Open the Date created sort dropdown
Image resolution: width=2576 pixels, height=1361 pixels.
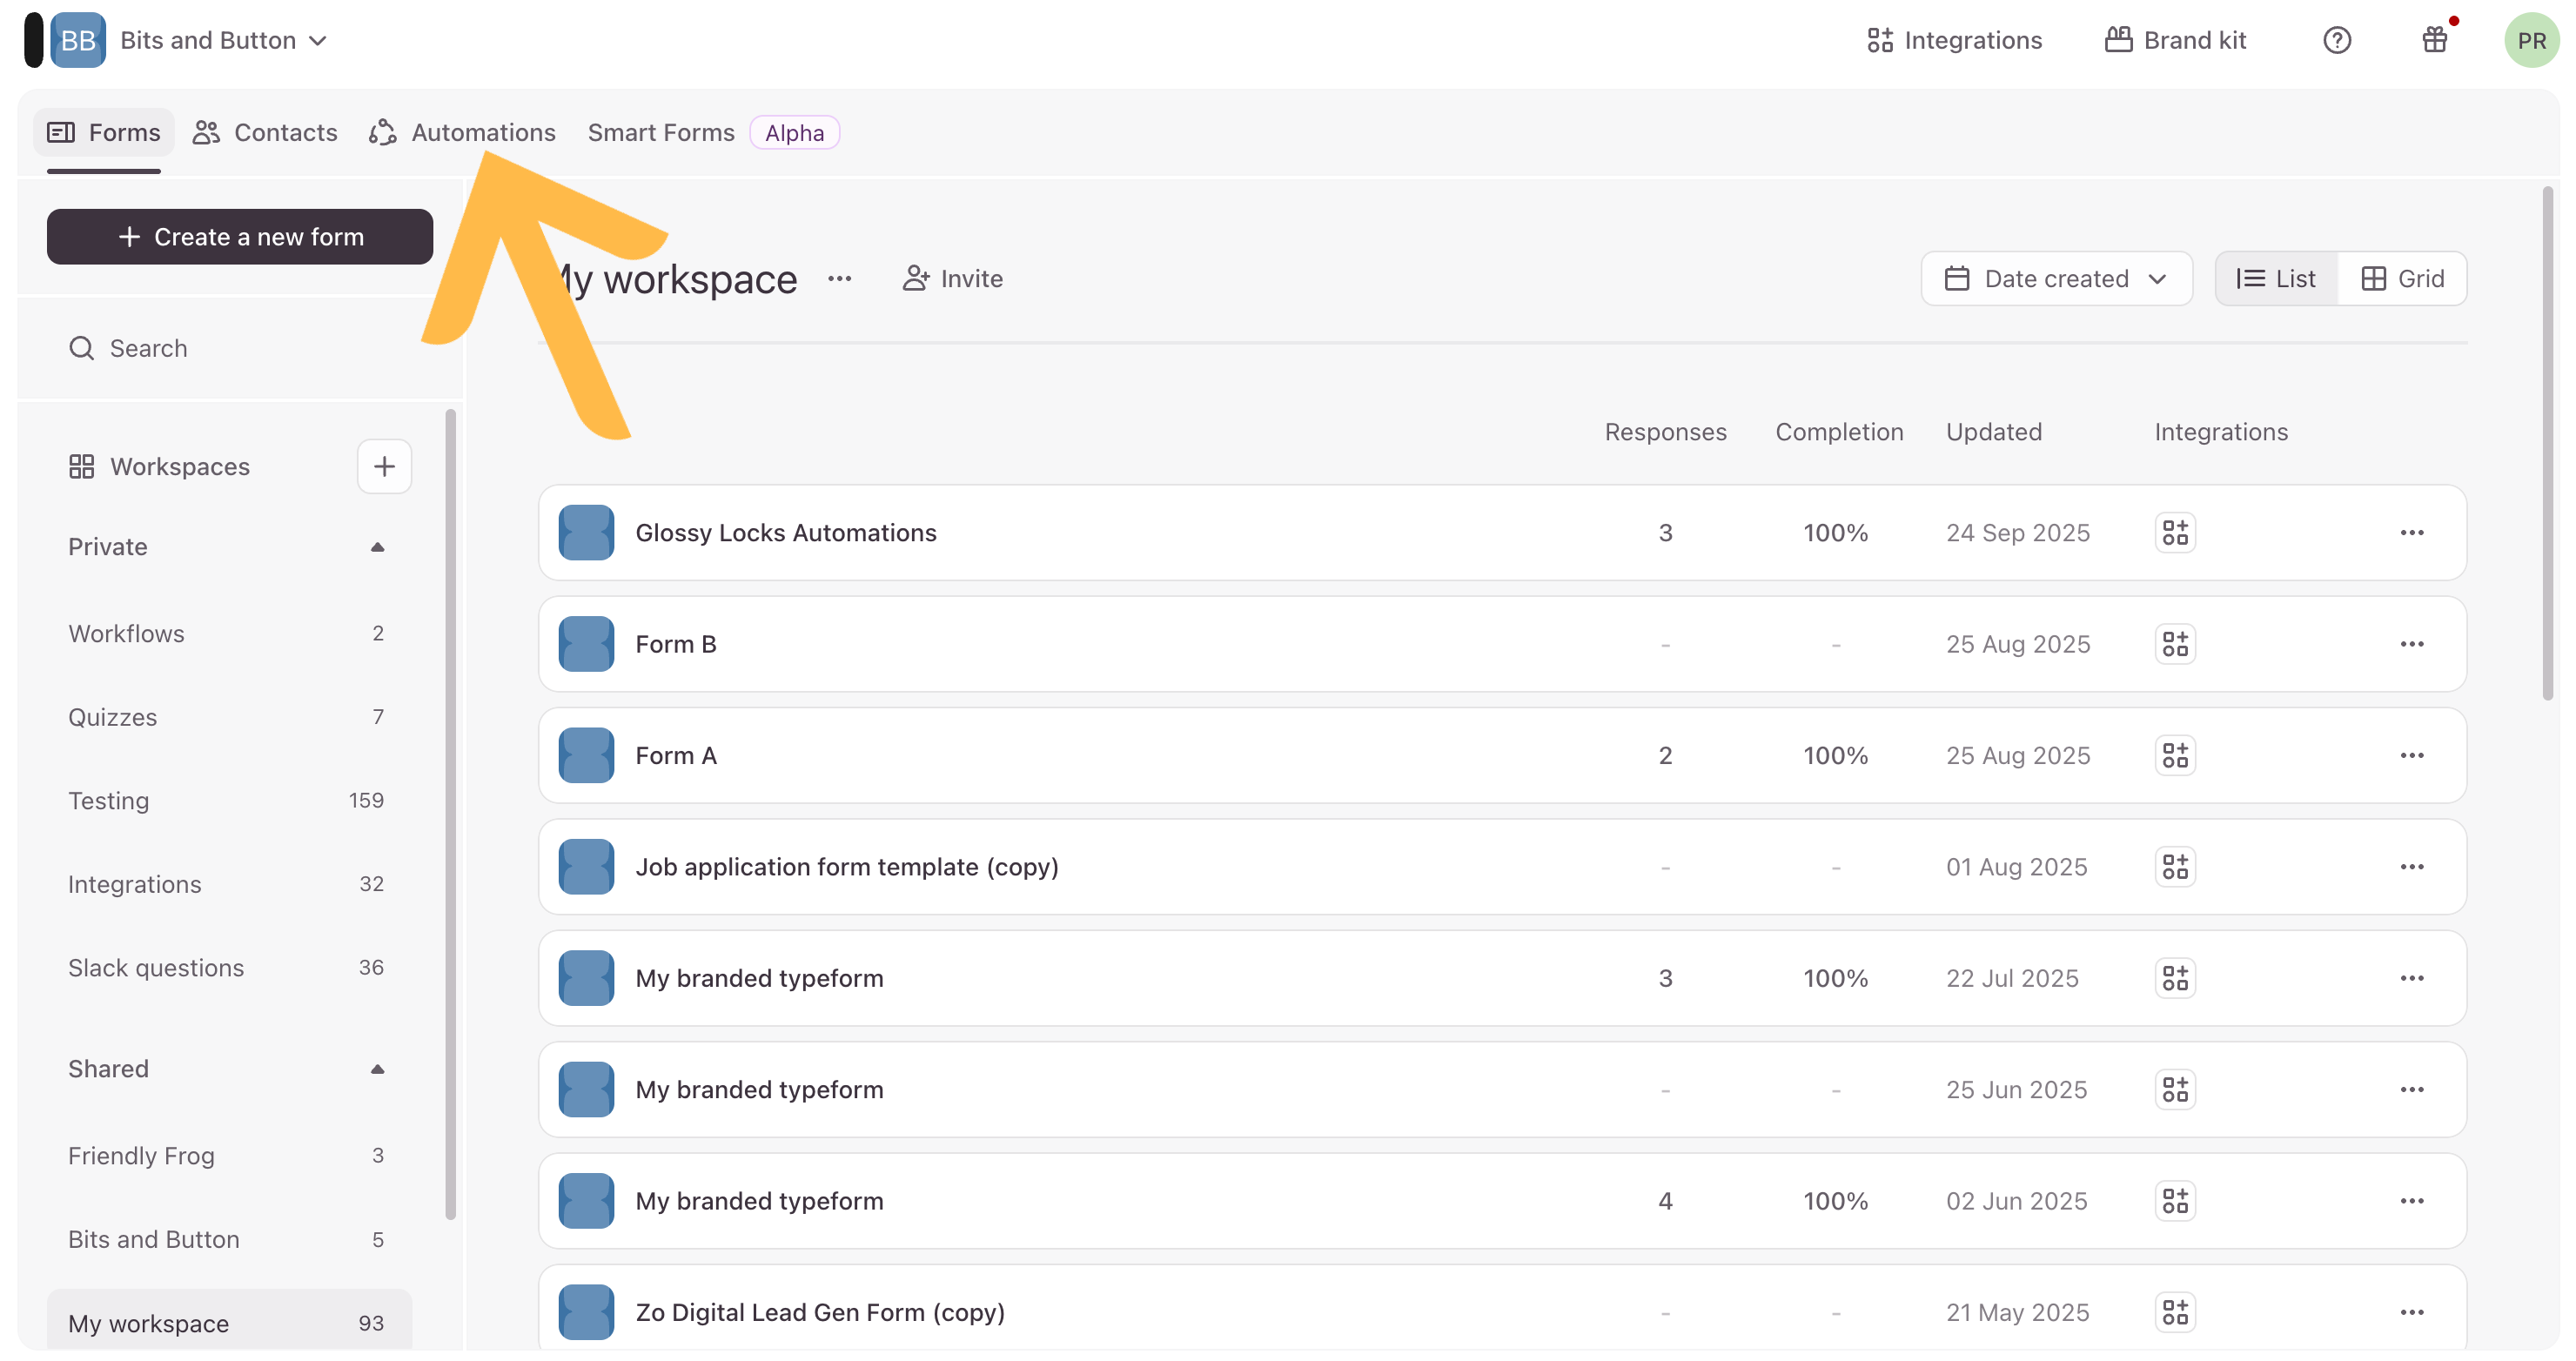click(2055, 278)
